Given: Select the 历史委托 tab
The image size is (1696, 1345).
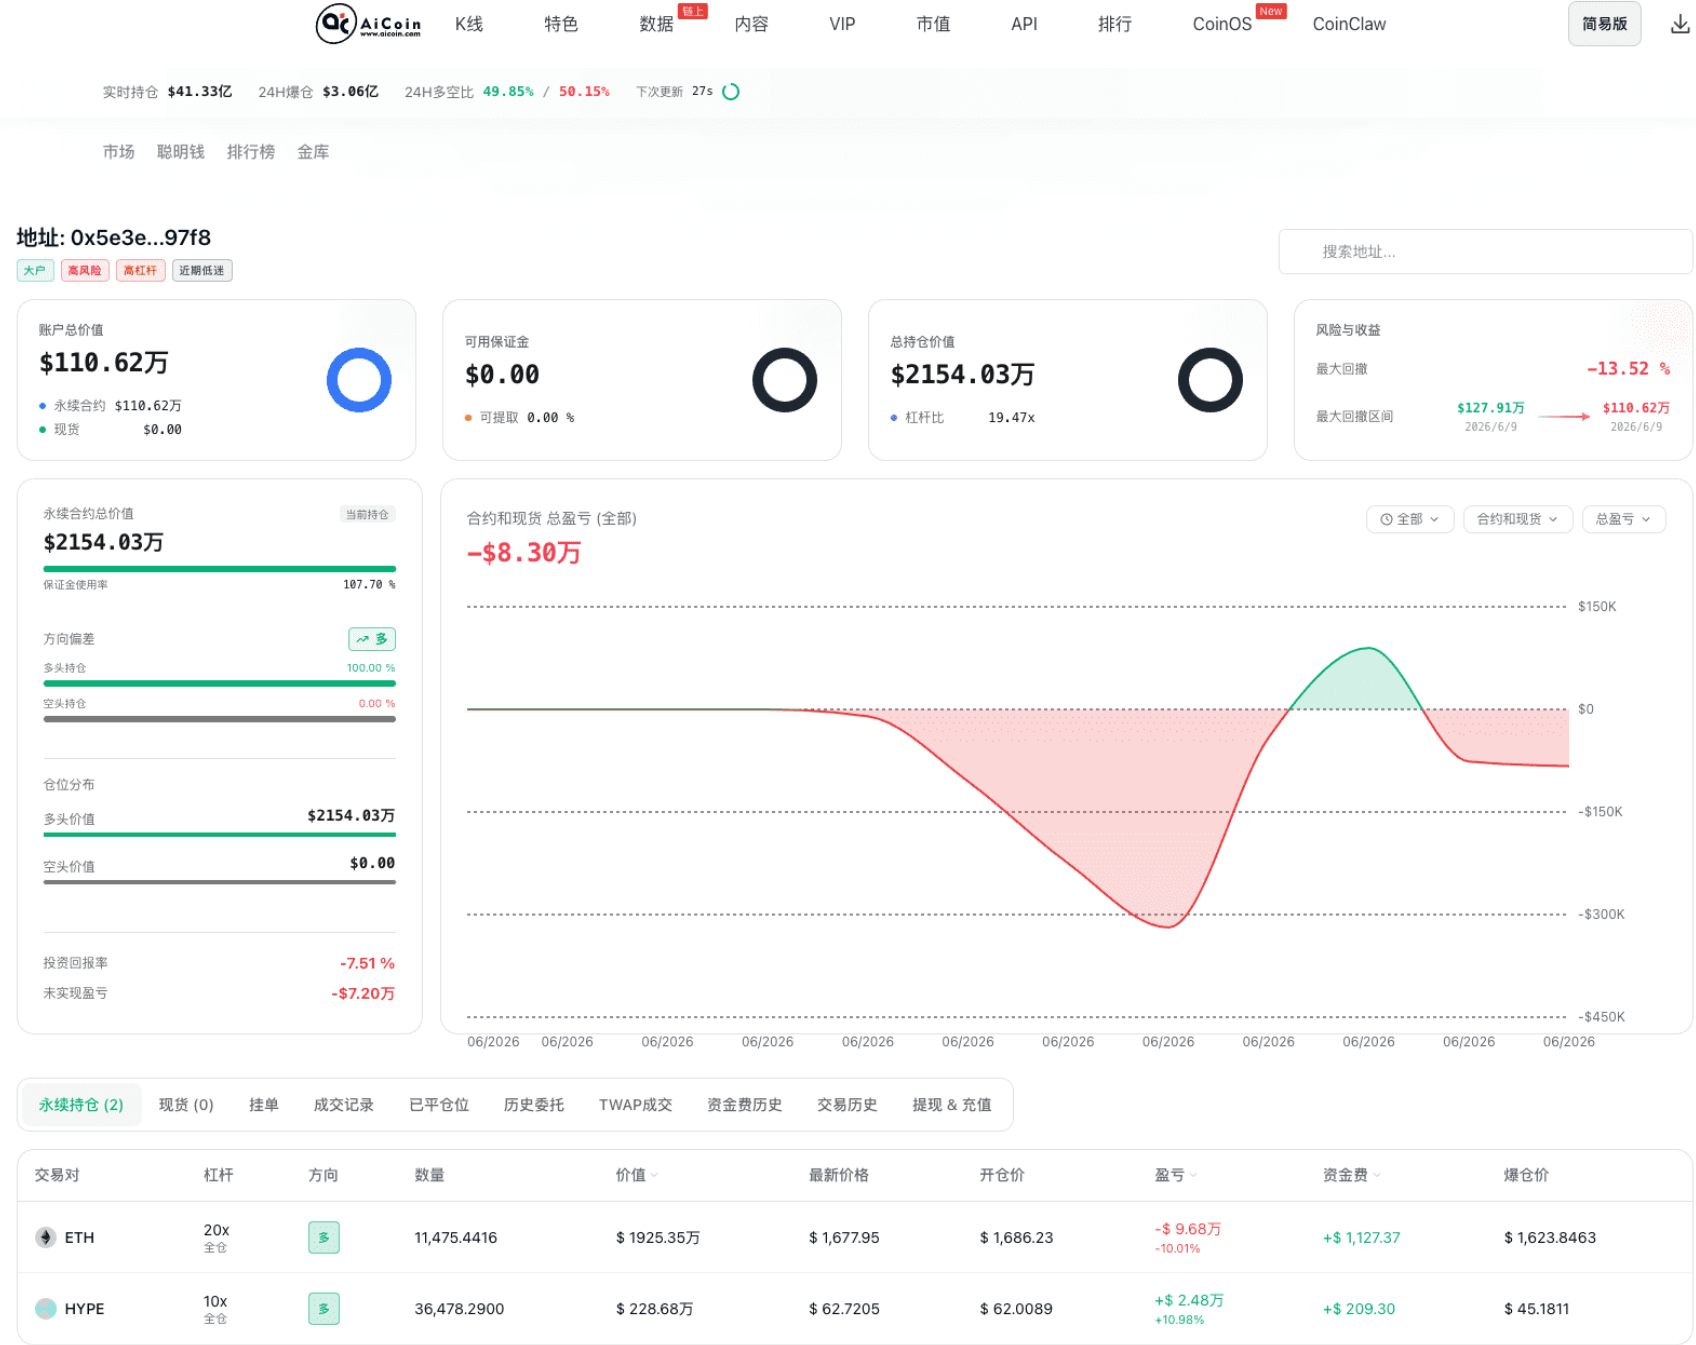Looking at the screenshot, I should point(534,1105).
